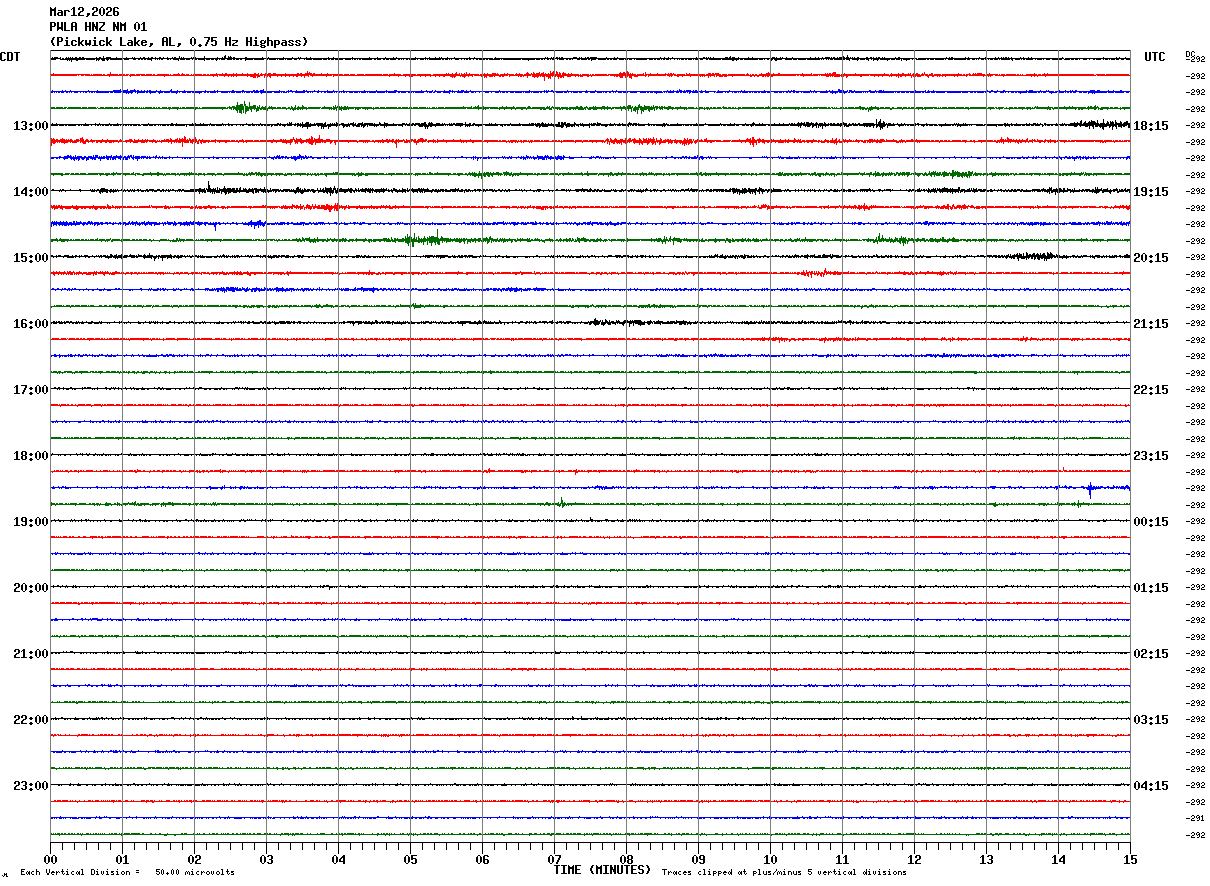Click the blue downward spike on the 18:30 trace
Viewport: 1210px width, 886px height.
(x=1089, y=490)
